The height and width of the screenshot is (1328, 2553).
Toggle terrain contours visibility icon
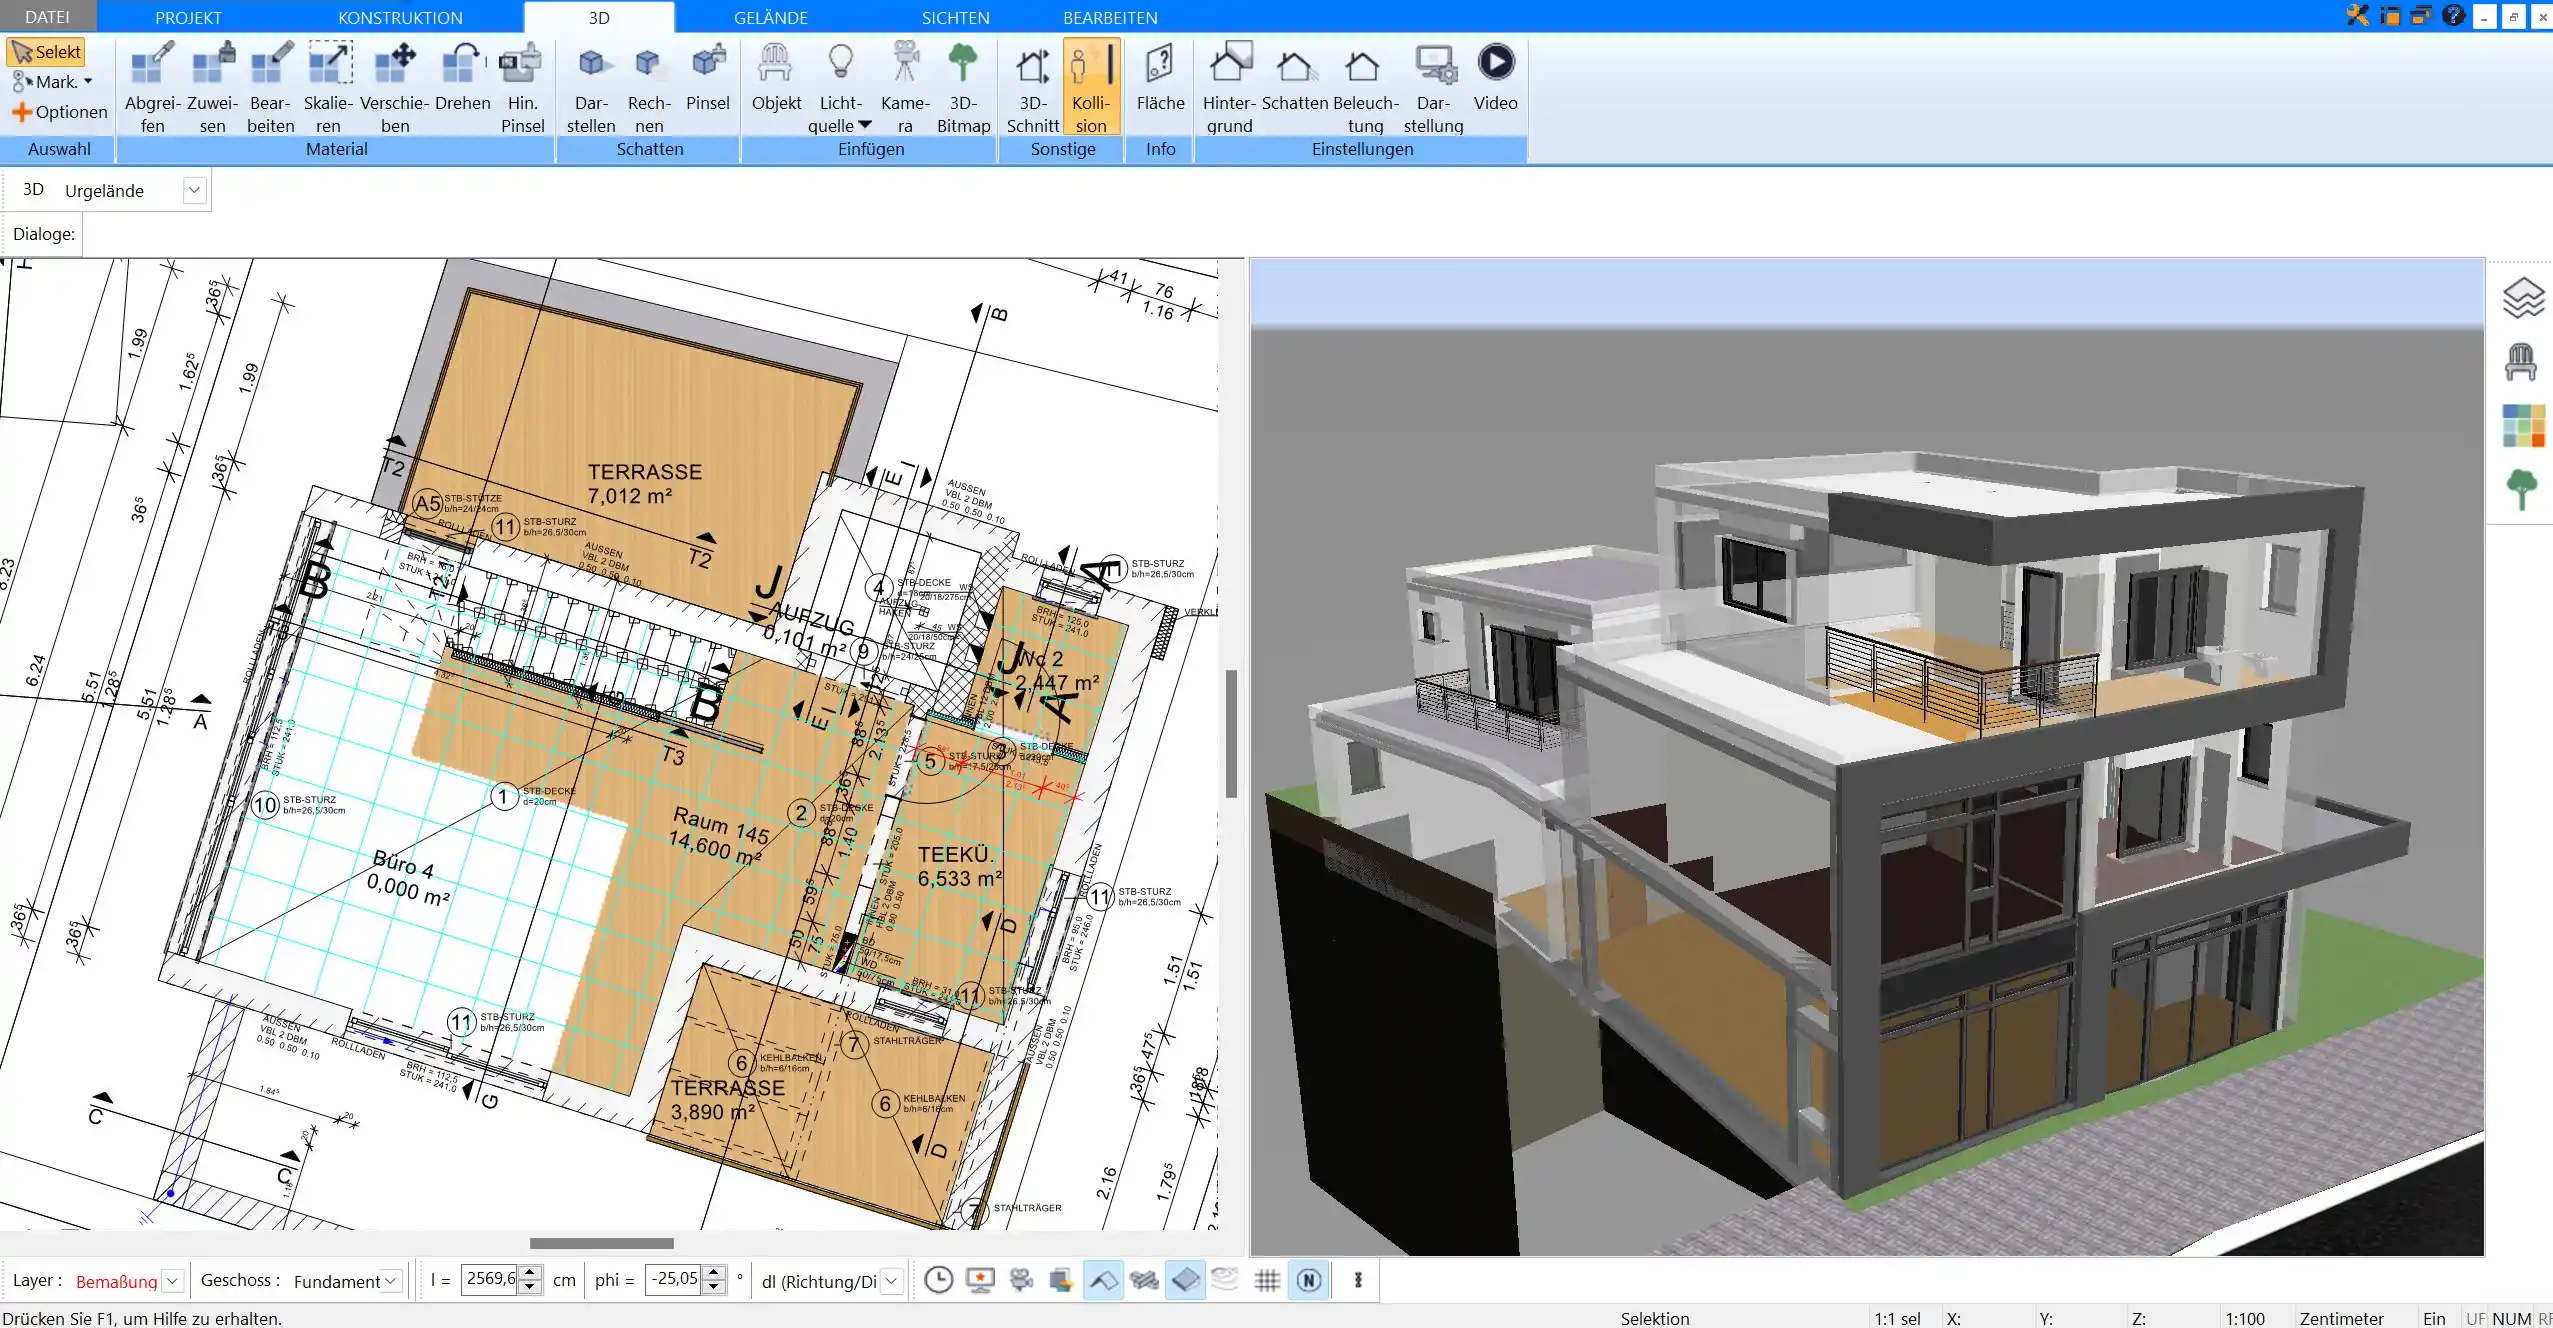[1225, 1280]
